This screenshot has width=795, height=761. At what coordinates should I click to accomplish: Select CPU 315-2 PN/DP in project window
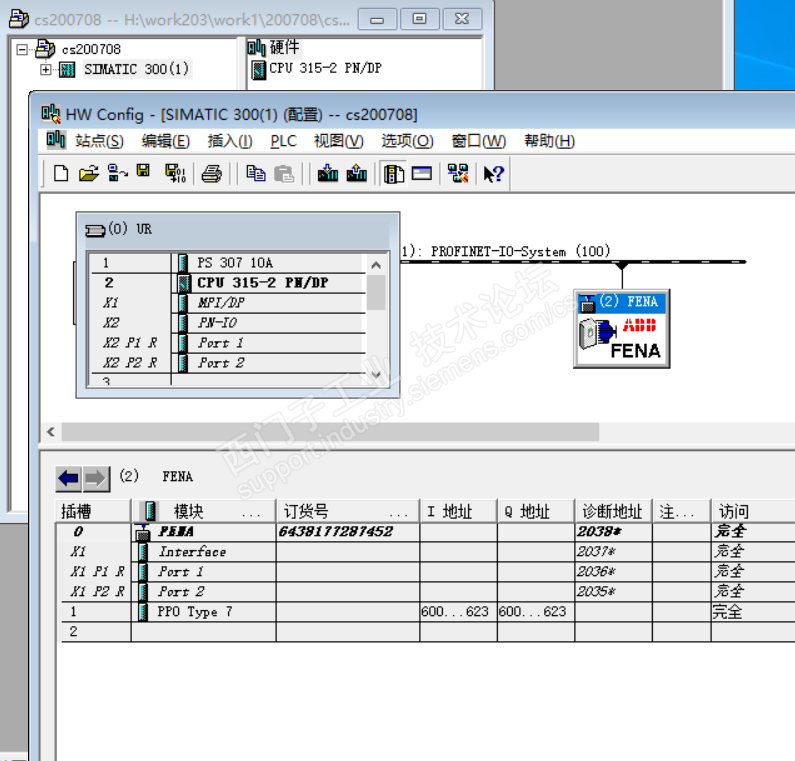317,68
